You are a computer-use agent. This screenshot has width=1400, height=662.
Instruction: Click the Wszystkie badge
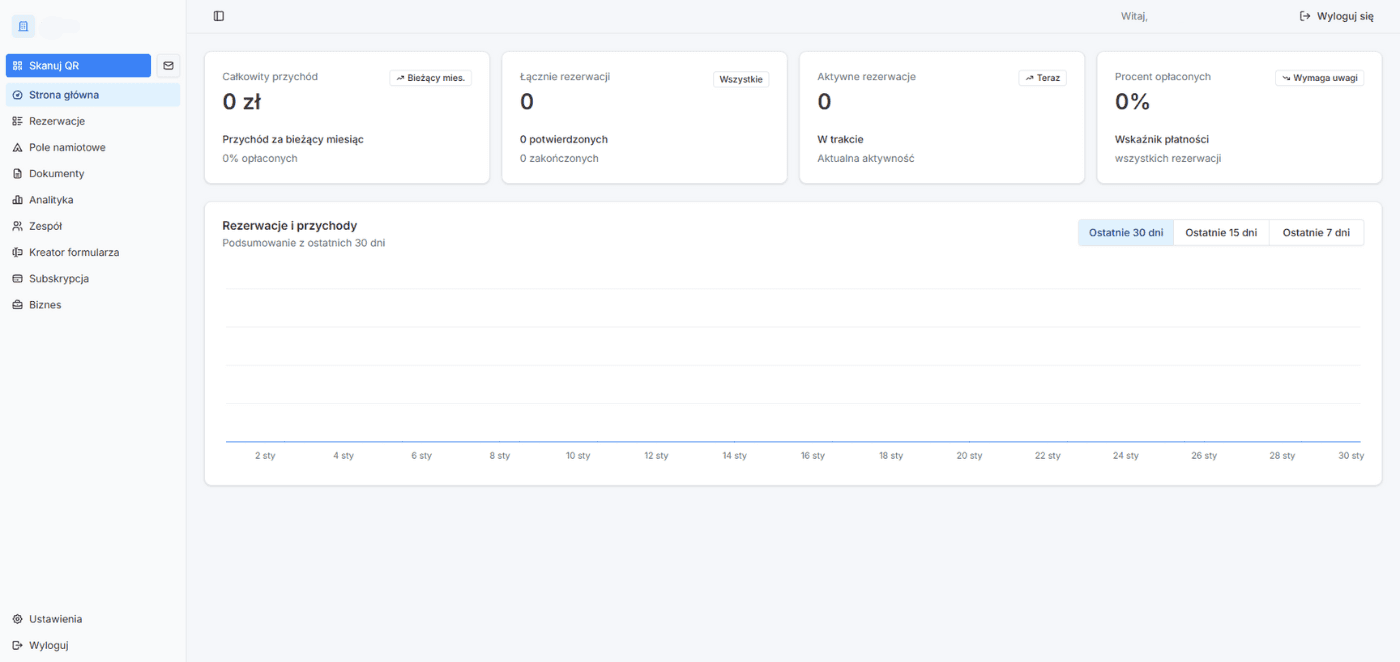click(x=741, y=79)
